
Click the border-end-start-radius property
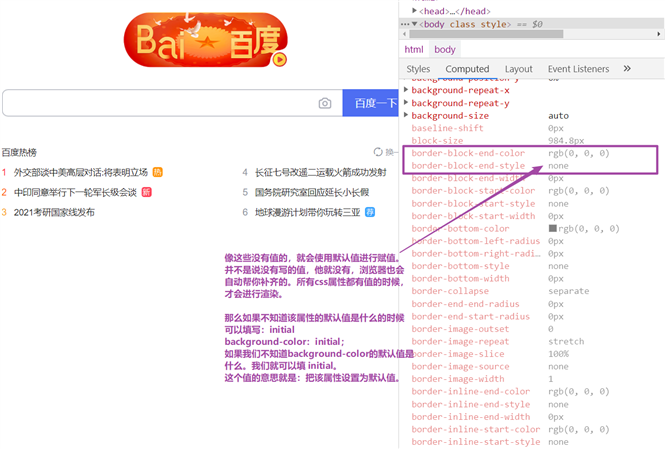(x=470, y=316)
